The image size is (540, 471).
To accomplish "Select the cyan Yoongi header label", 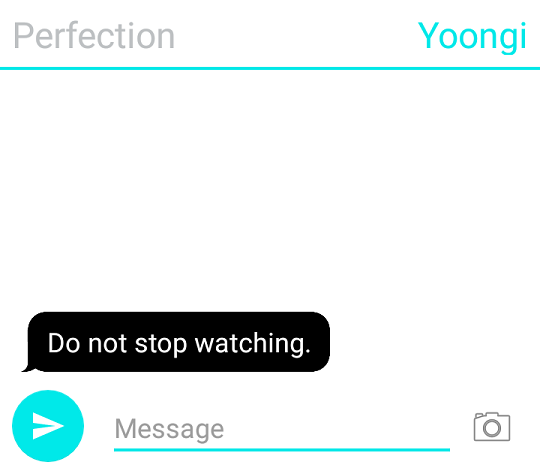I will click(x=472, y=36).
